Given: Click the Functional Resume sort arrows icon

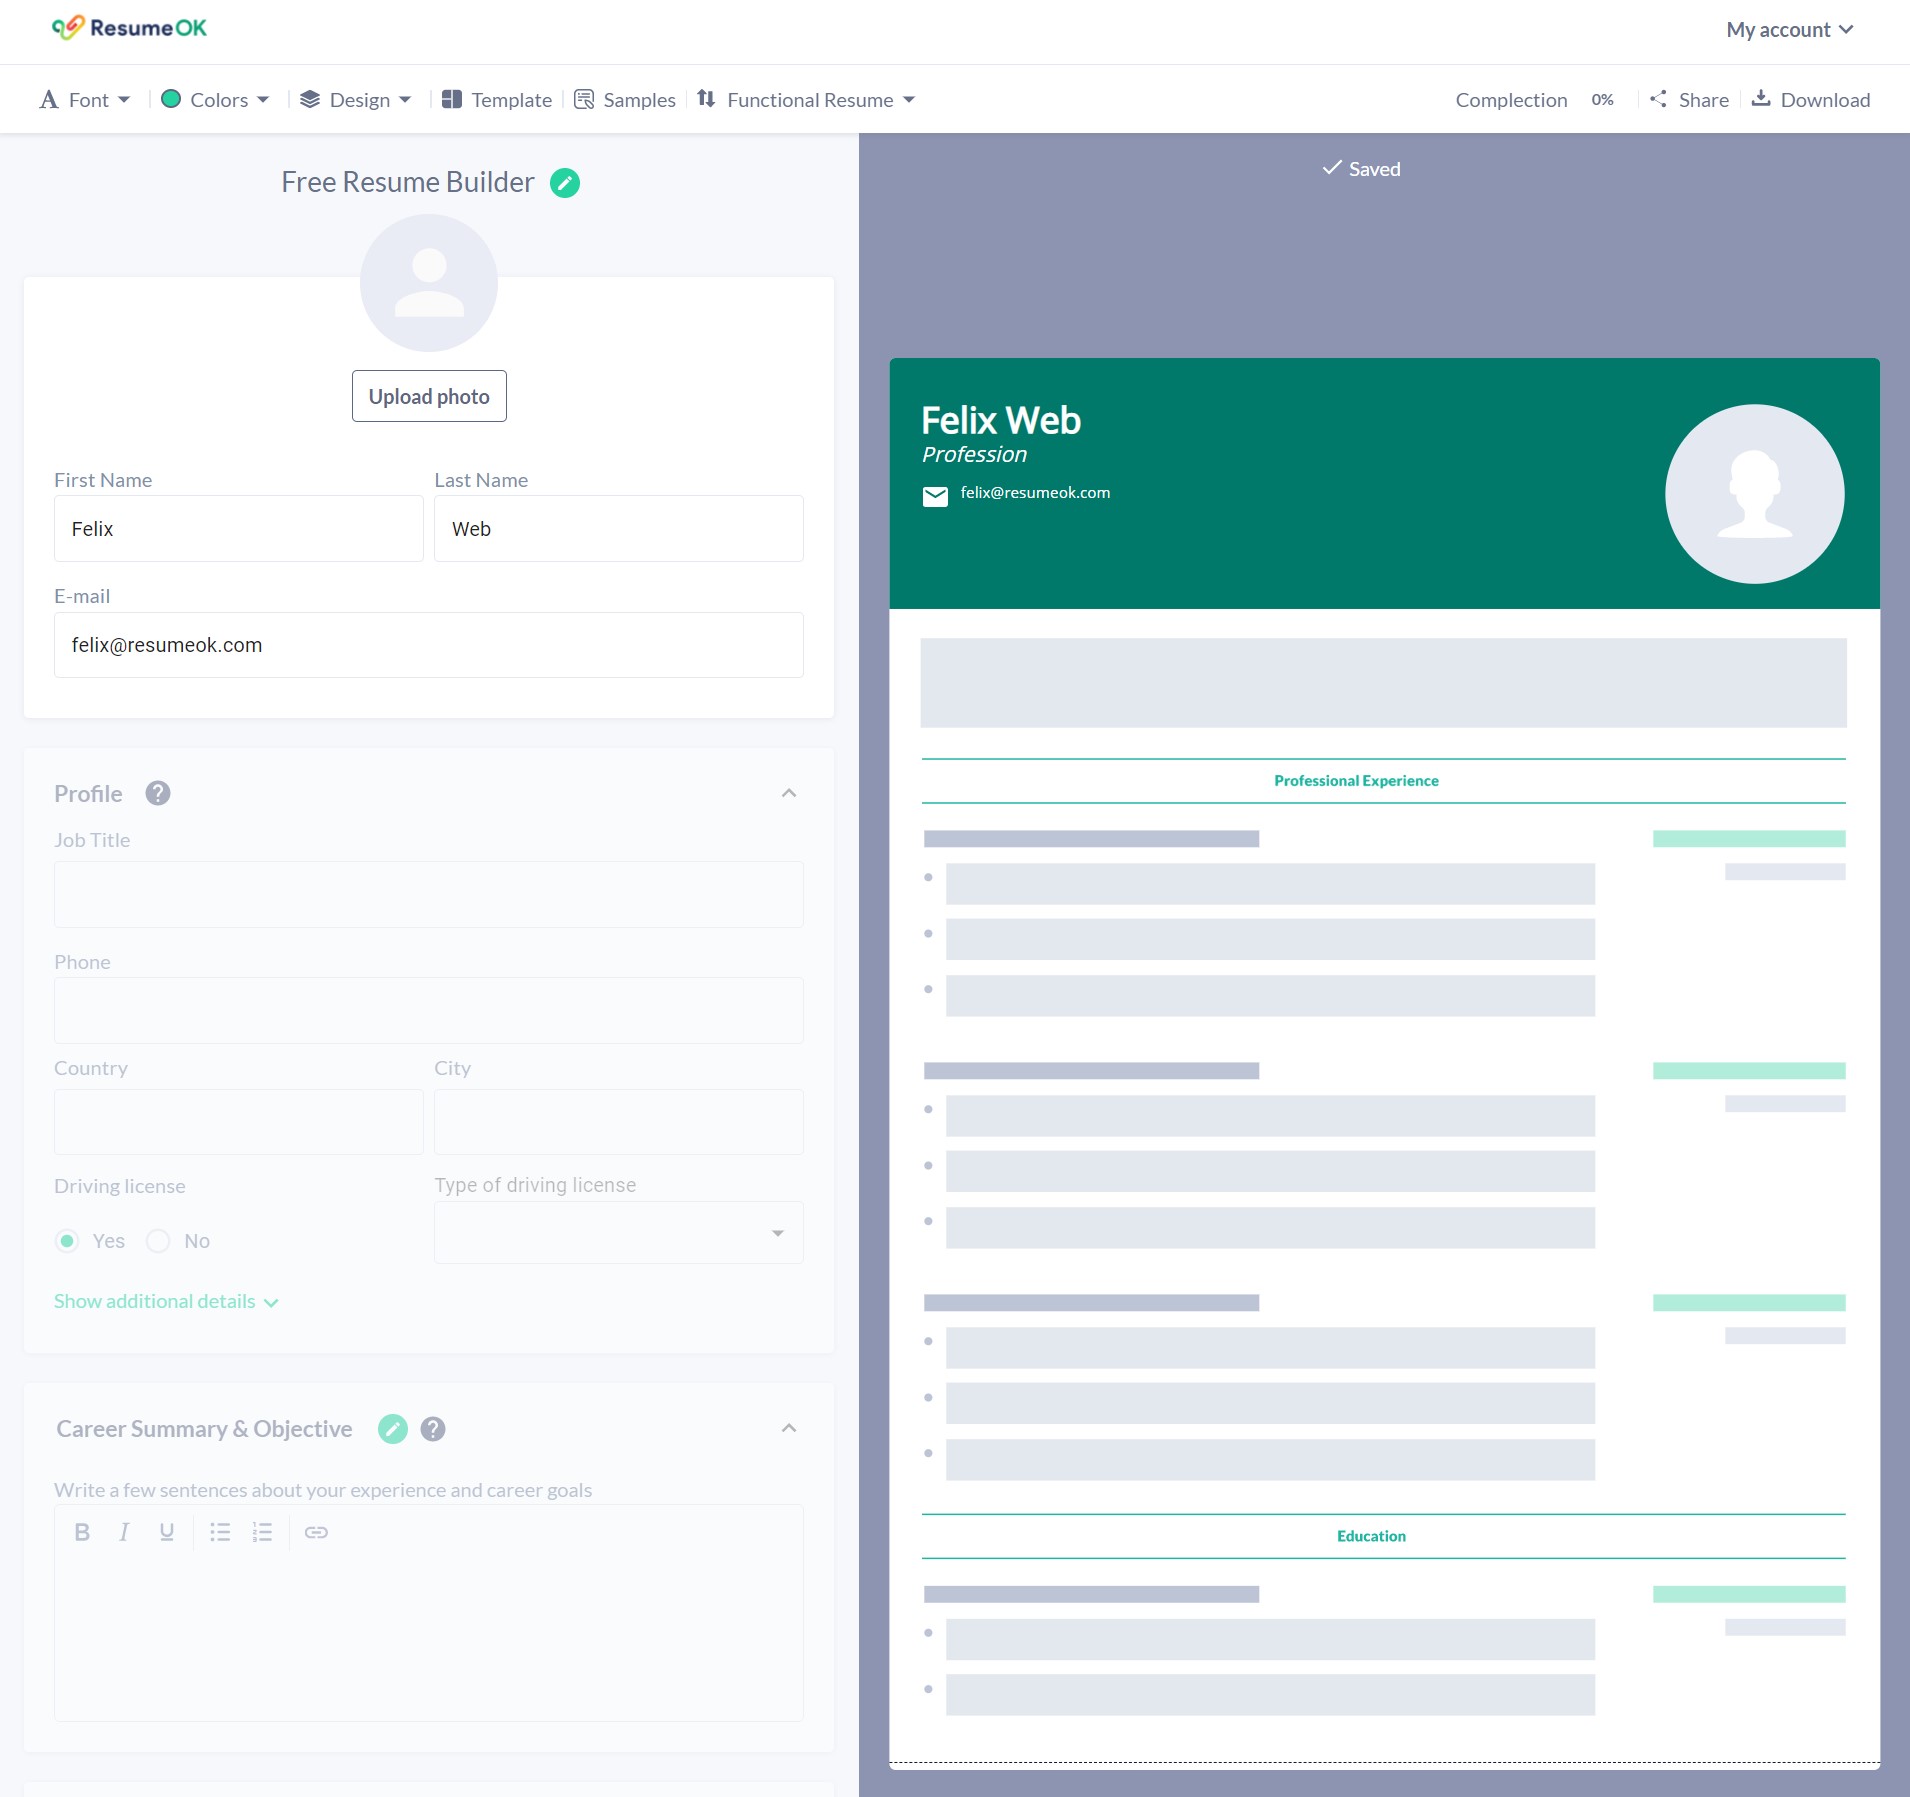Looking at the screenshot, I should 706,98.
